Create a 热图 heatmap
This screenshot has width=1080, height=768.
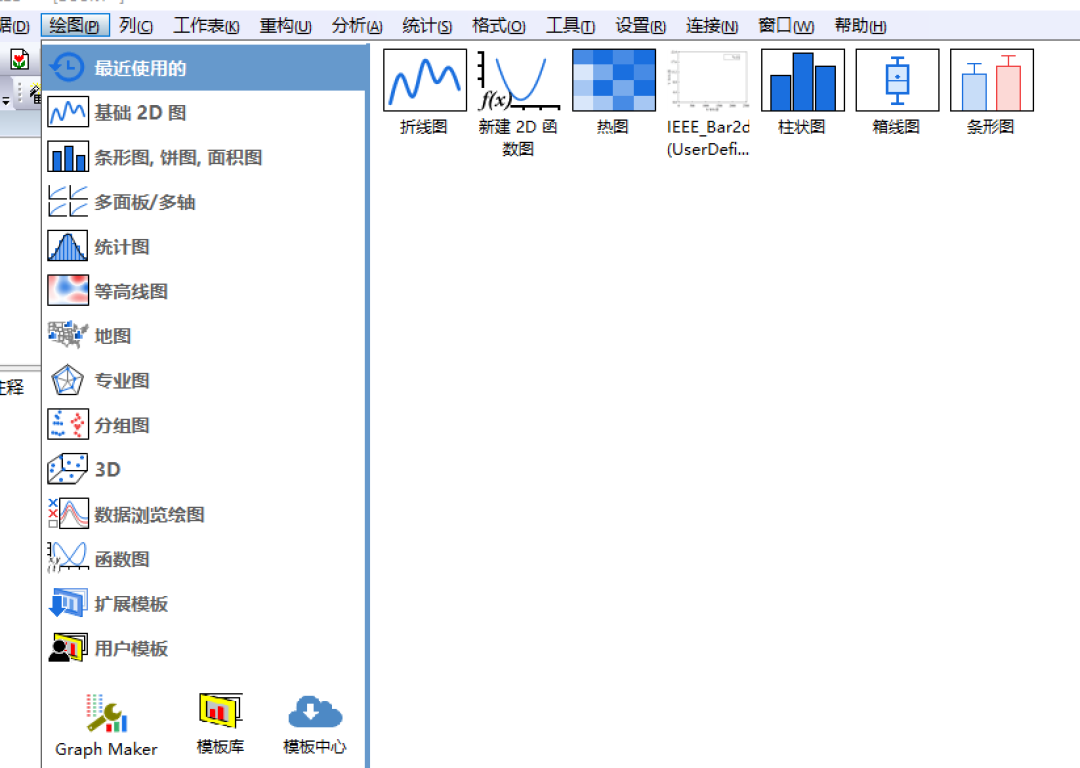click(613, 92)
